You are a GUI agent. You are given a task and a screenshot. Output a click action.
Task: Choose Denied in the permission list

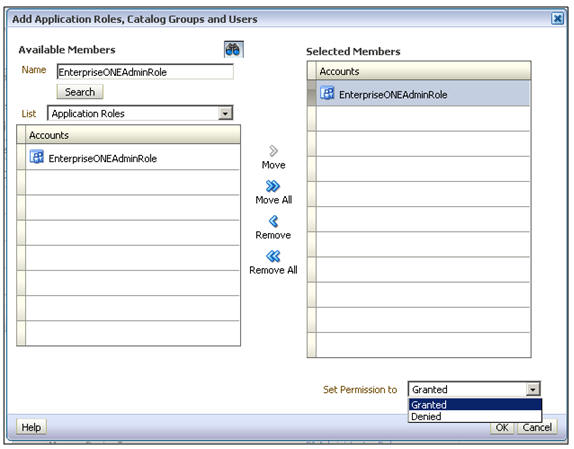[475, 416]
